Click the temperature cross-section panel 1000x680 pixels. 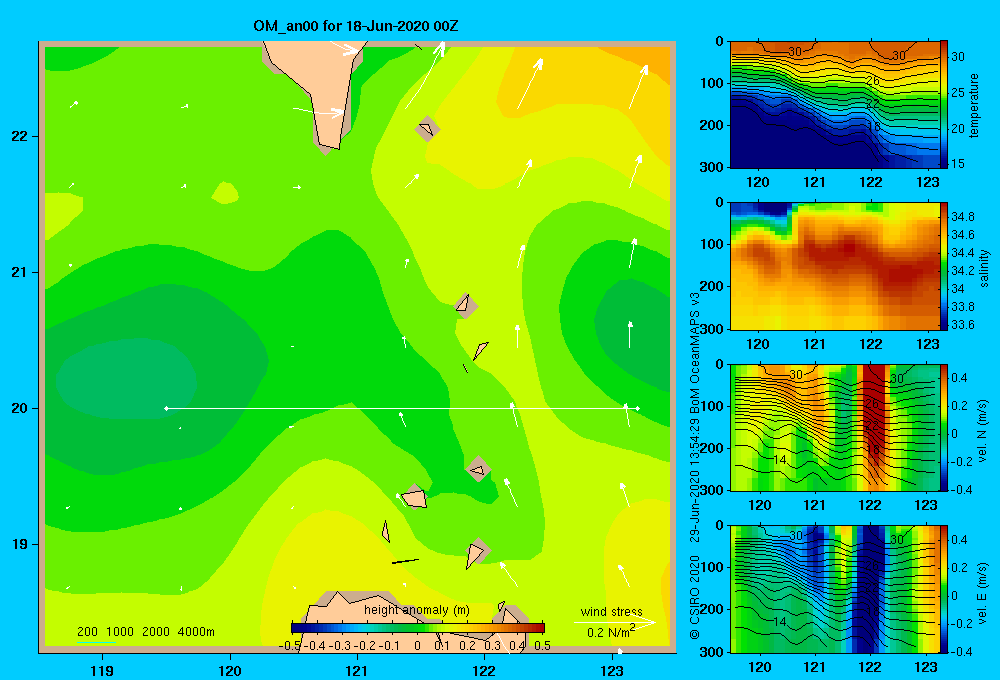(x=835, y=105)
